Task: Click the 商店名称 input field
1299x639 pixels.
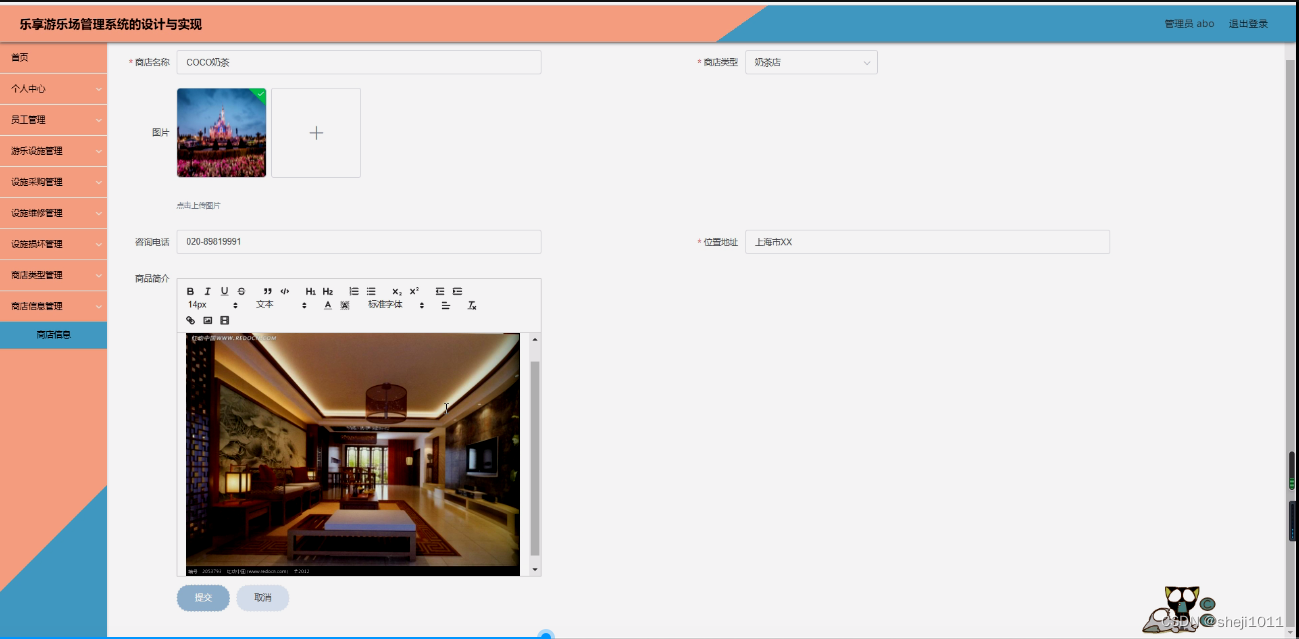Action: point(357,61)
